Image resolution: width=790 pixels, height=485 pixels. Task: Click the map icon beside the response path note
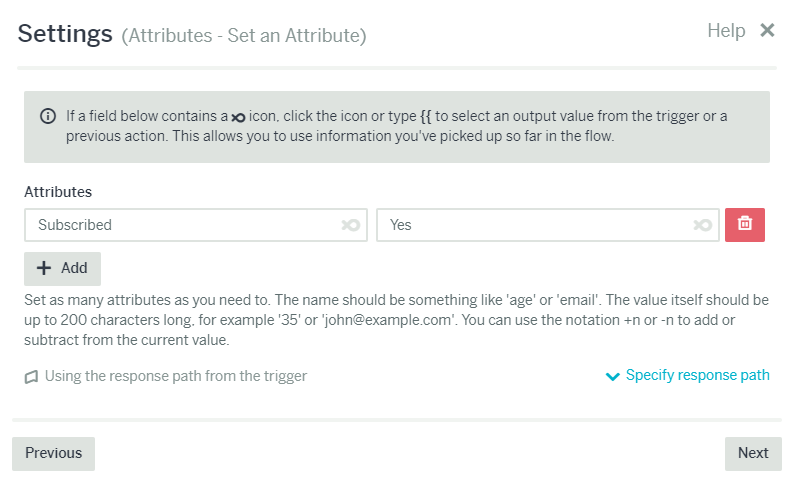click(31, 377)
